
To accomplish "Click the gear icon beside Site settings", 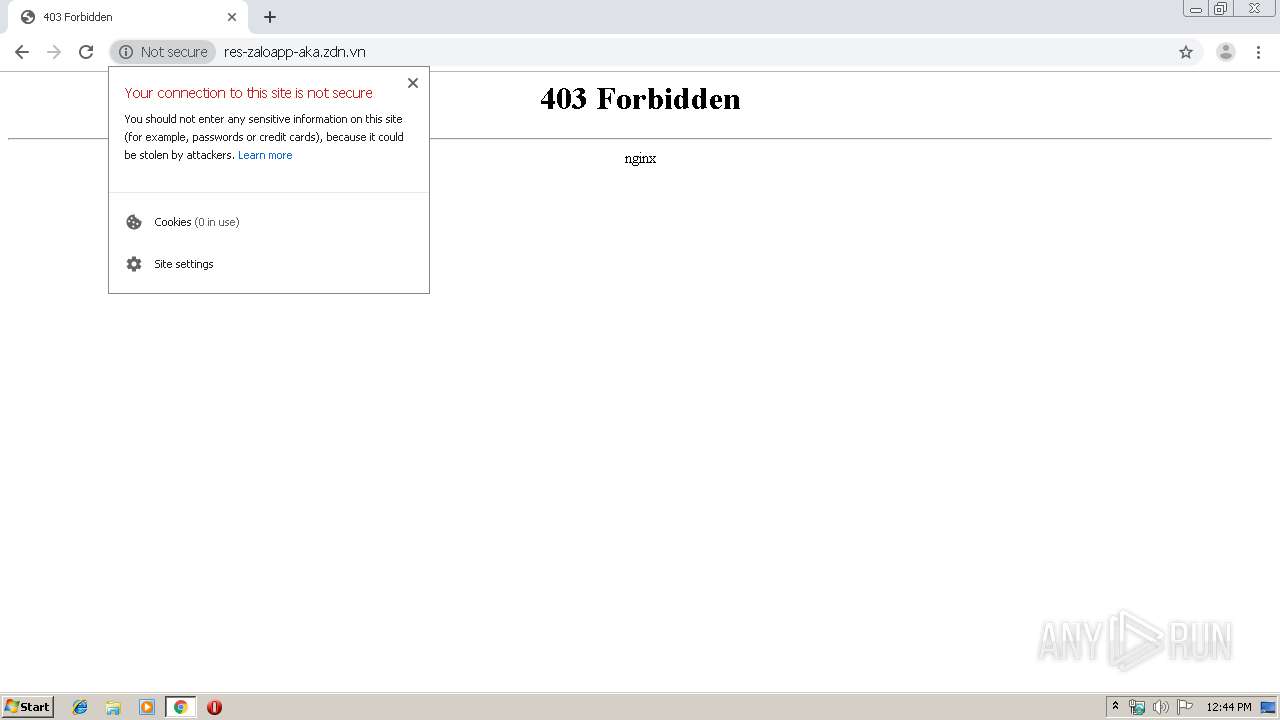I will [x=134, y=264].
